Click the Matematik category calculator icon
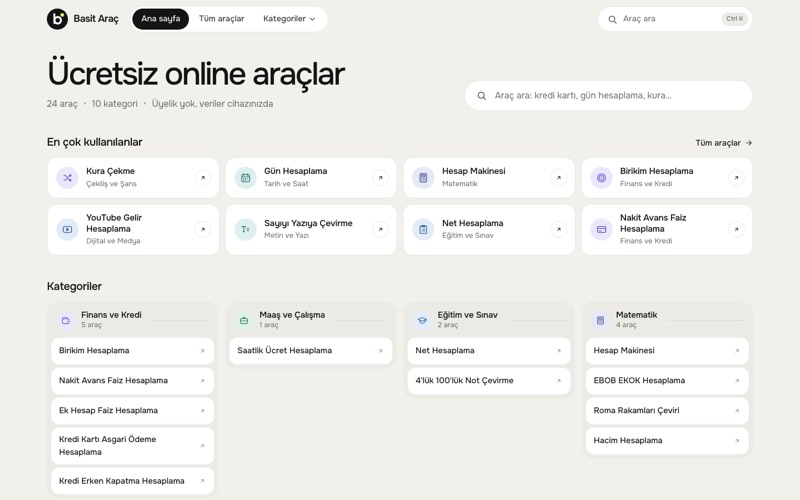The width and height of the screenshot is (800, 500). pyautogui.click(x=601, y=320)
